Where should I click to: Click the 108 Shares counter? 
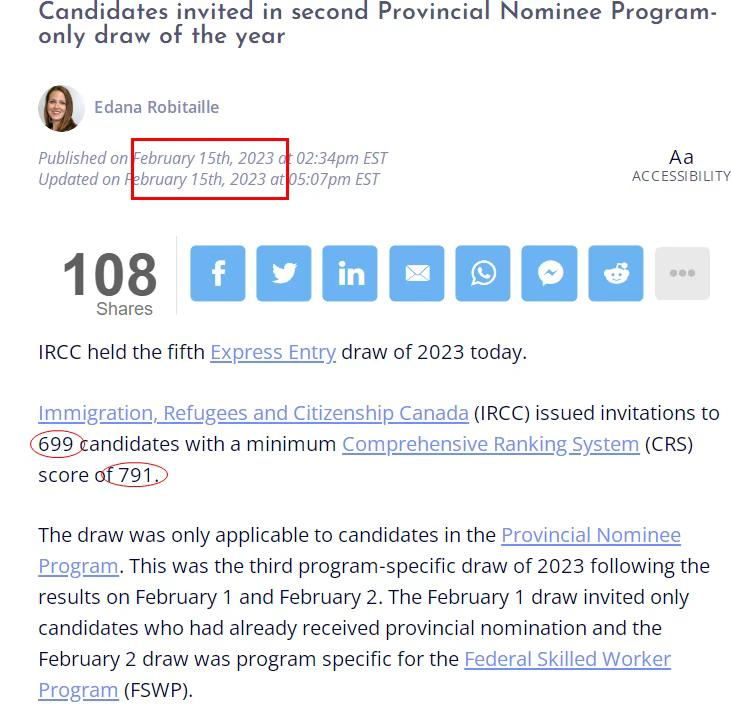pos(110,282)
